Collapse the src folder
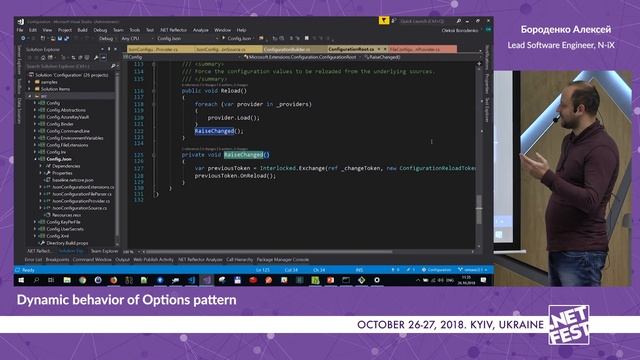640x360 pixels. pyautogui.click(x=29, y=96)
